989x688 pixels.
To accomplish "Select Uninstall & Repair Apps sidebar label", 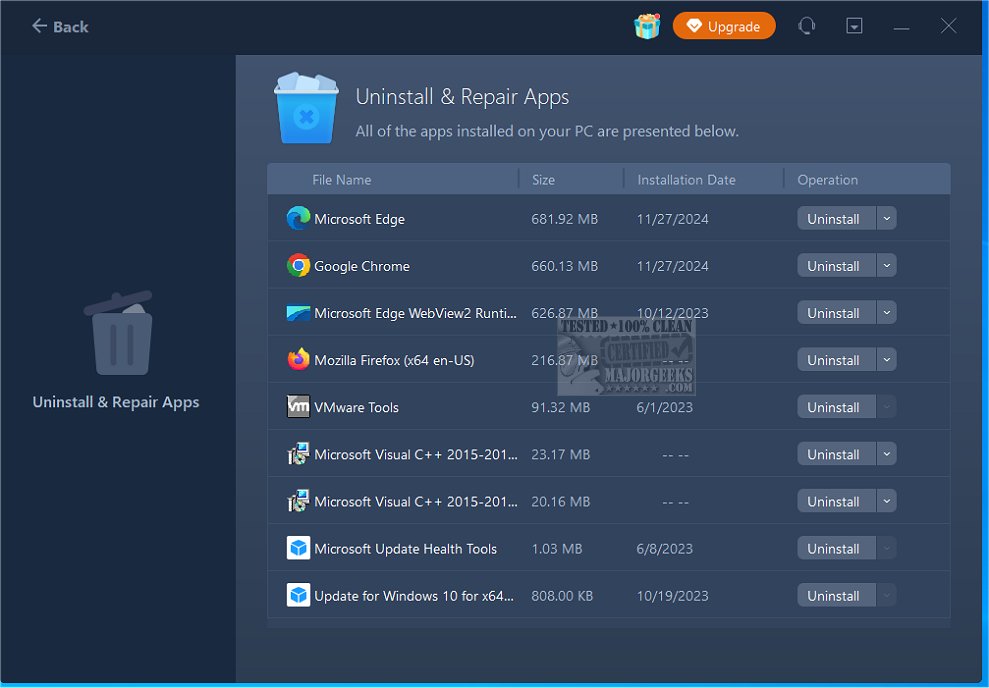I will [x=116, y=402].
